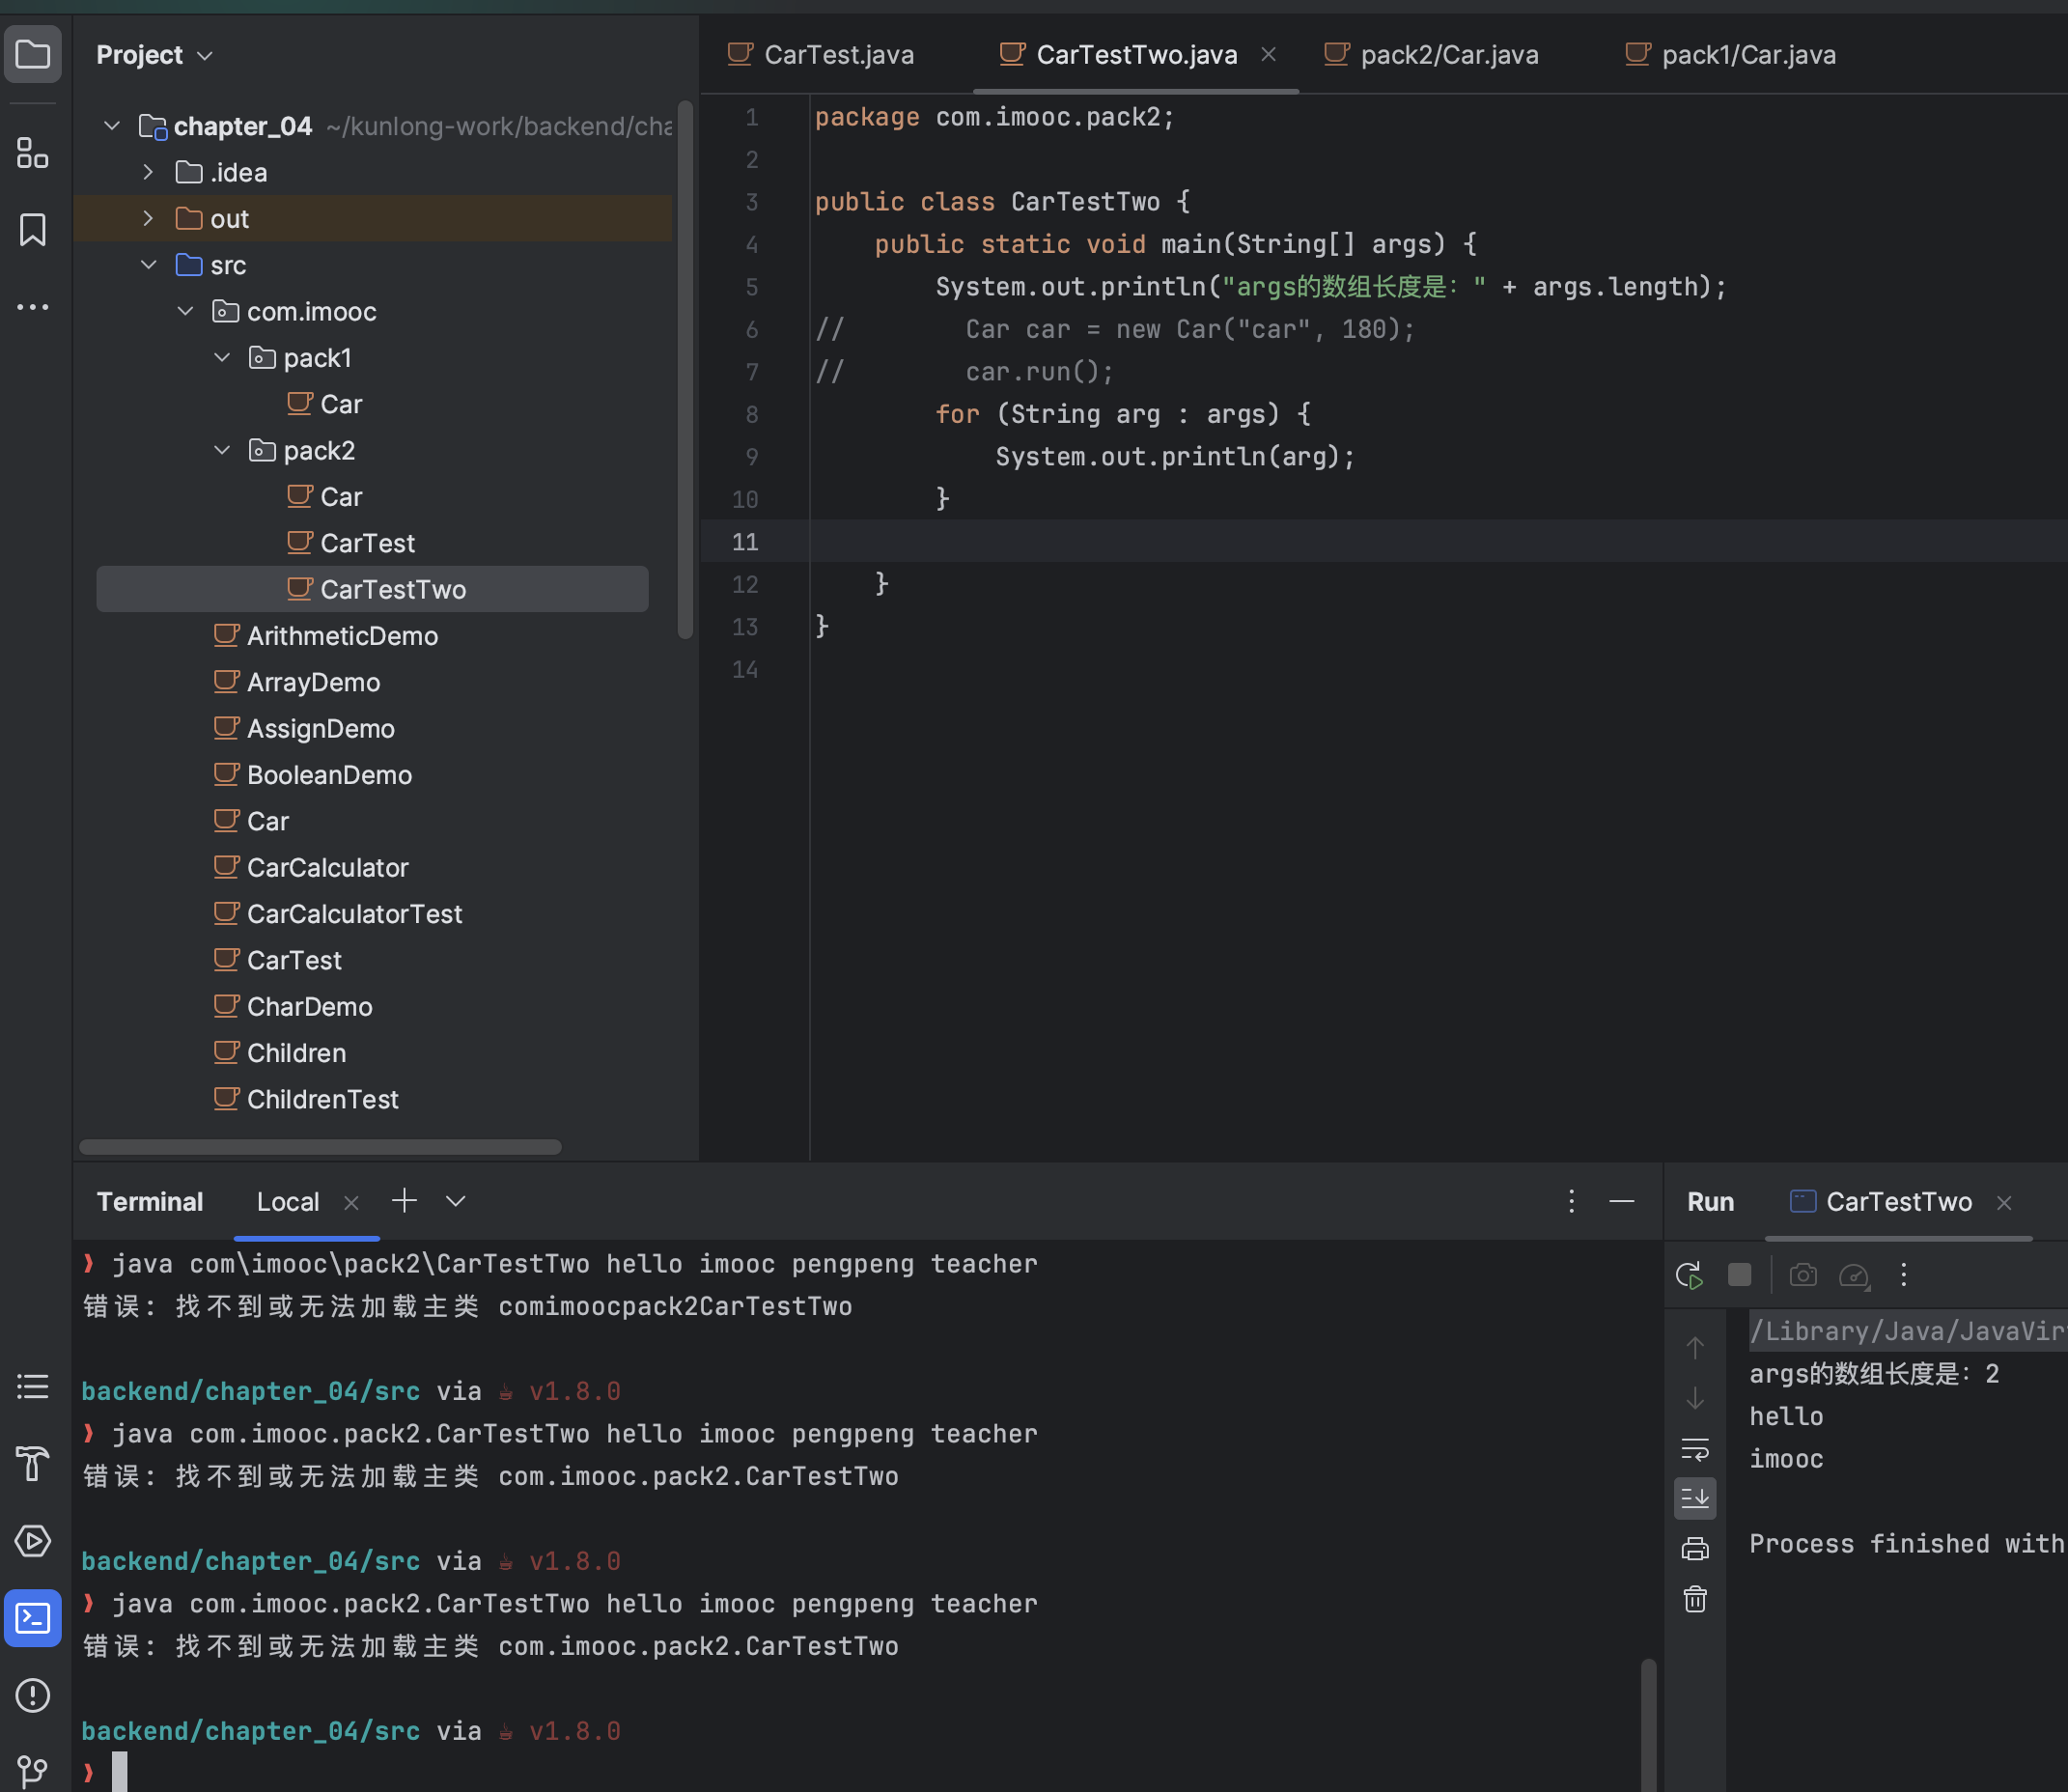Open the Project view dropdown
The width and height of the screenshot is (2068, 1792).
coord(155,55)
